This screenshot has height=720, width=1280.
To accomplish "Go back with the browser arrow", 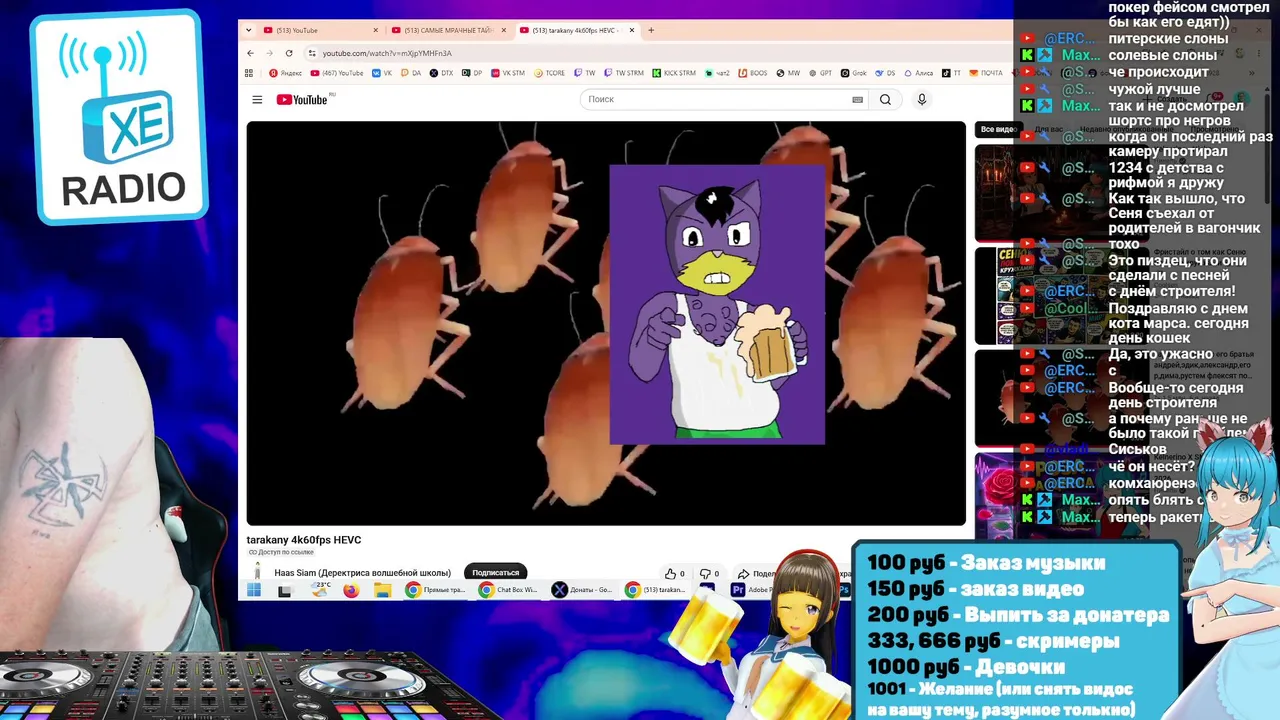I will 250,53.
